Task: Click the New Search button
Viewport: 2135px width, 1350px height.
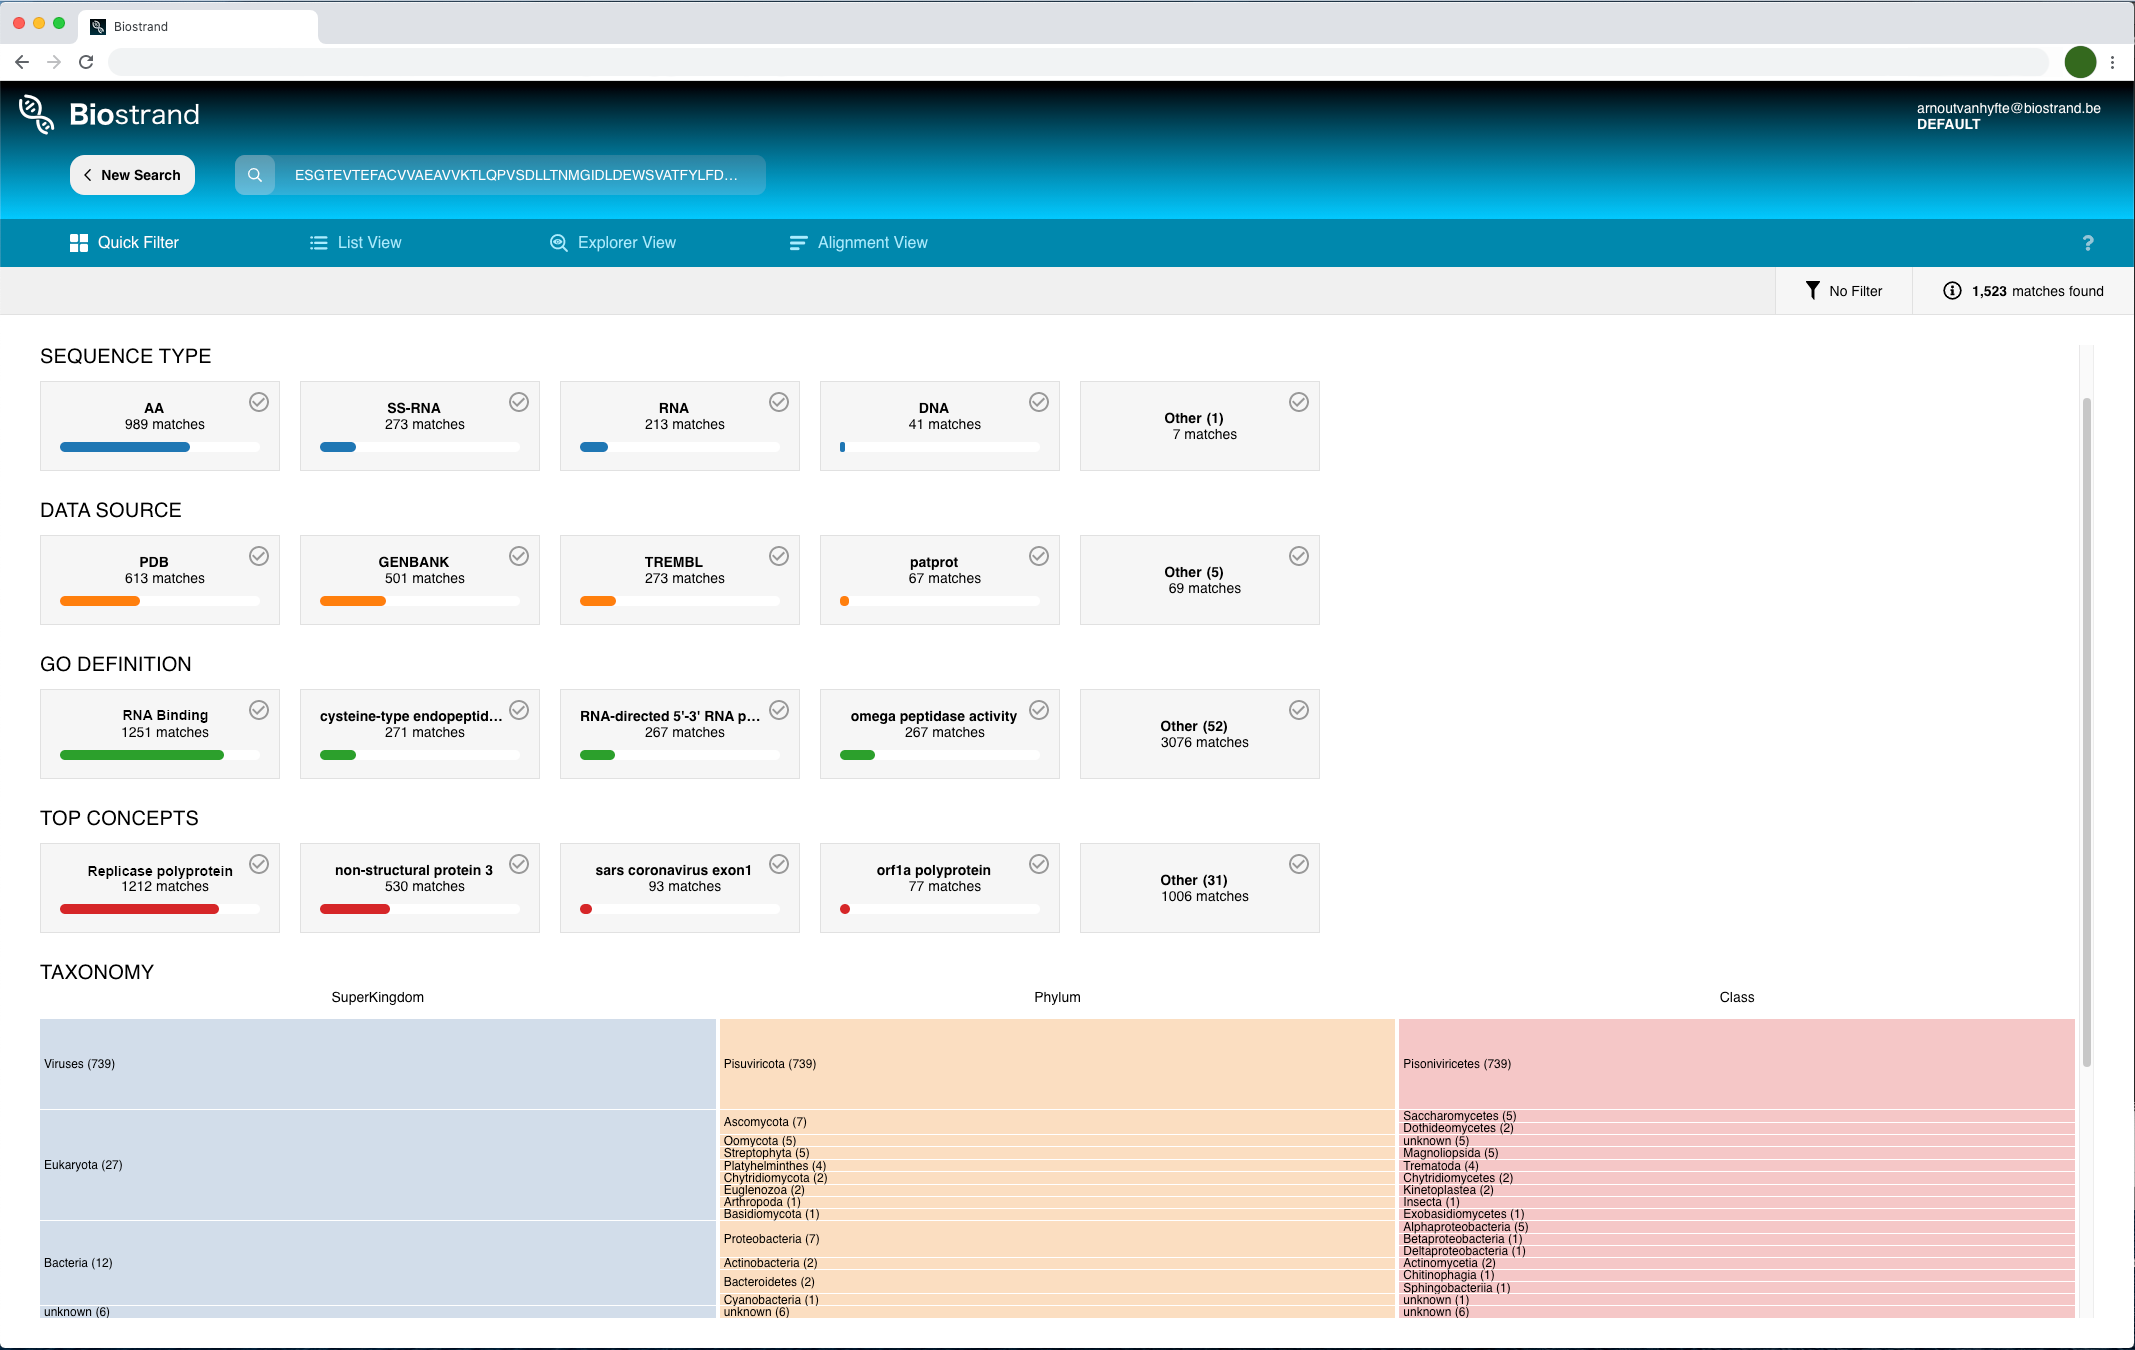Action: click(132, 175)
